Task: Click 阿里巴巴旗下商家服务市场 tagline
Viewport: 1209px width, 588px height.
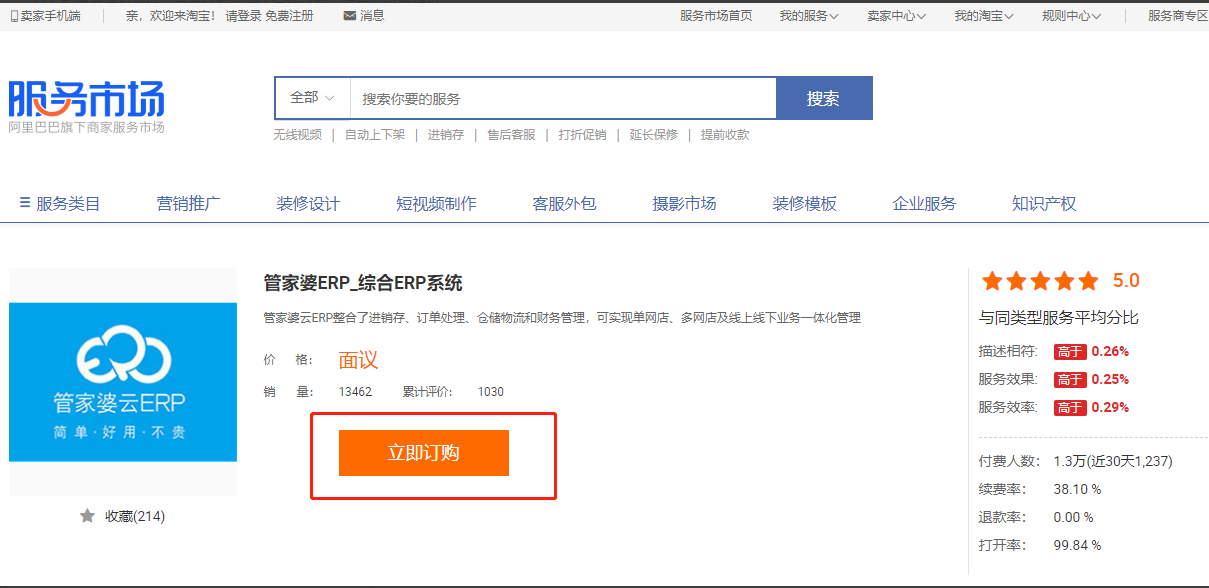Action: click(87, 127)
